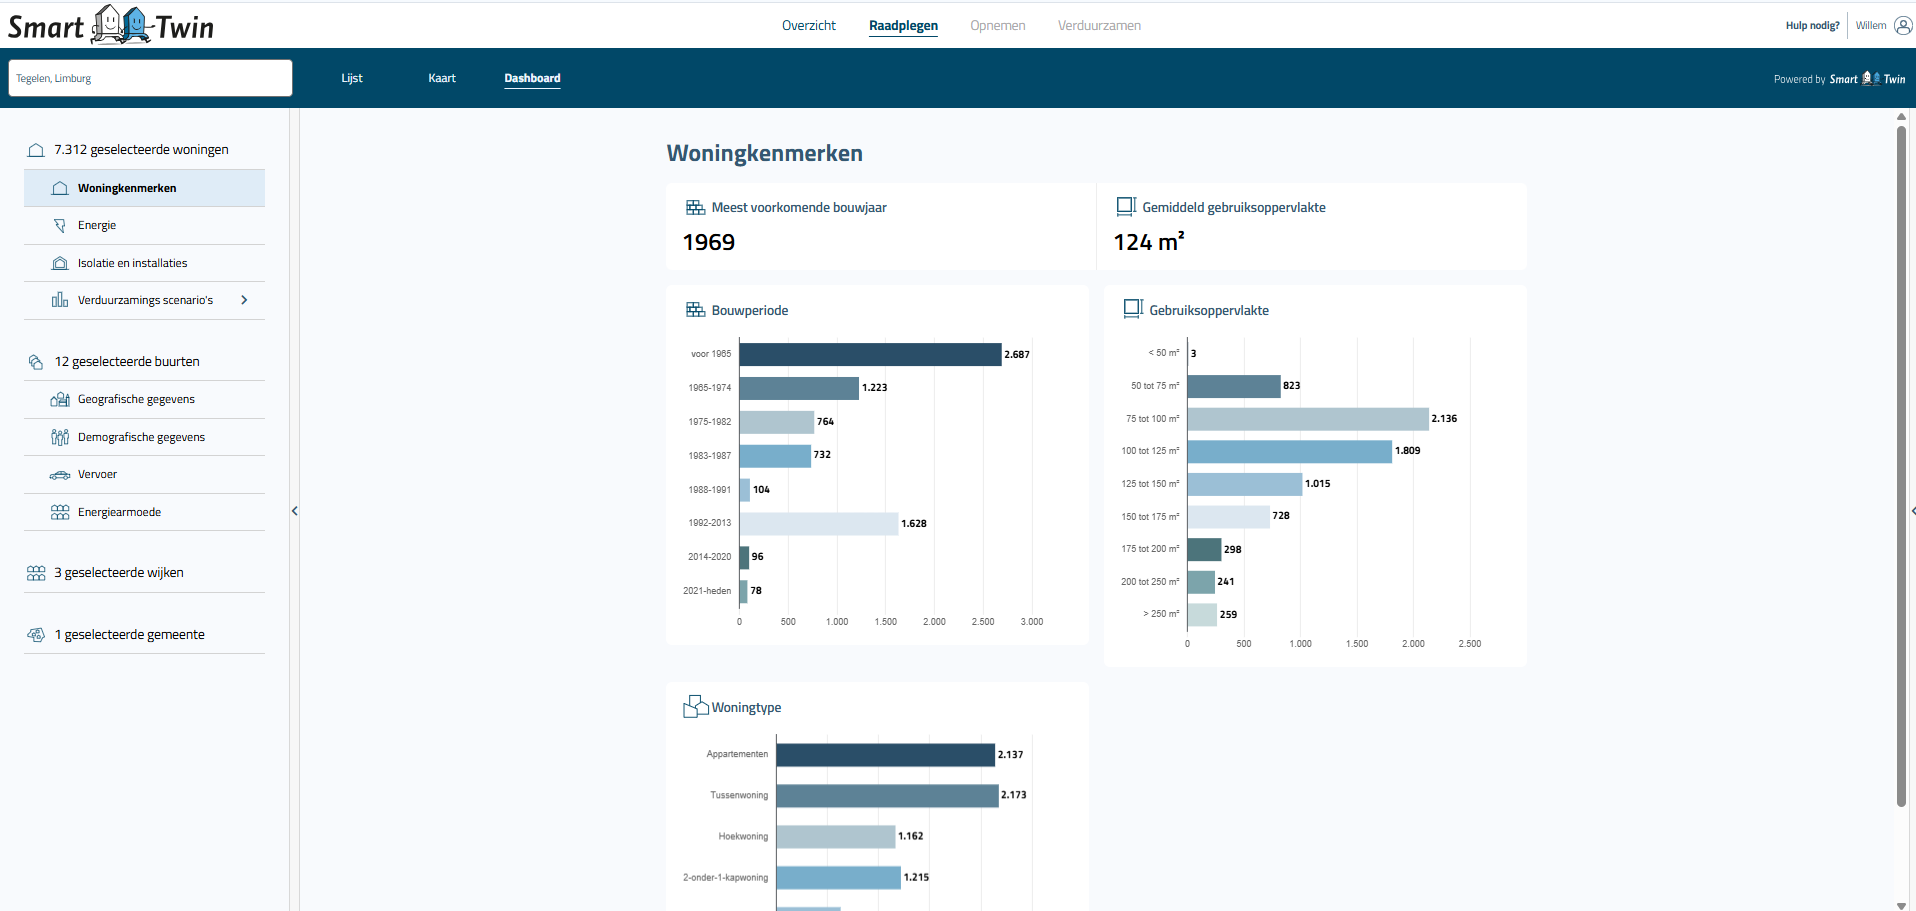
Task: Expand the Verduurzamings scenario's chevron
Action: (x=245, y=299)
